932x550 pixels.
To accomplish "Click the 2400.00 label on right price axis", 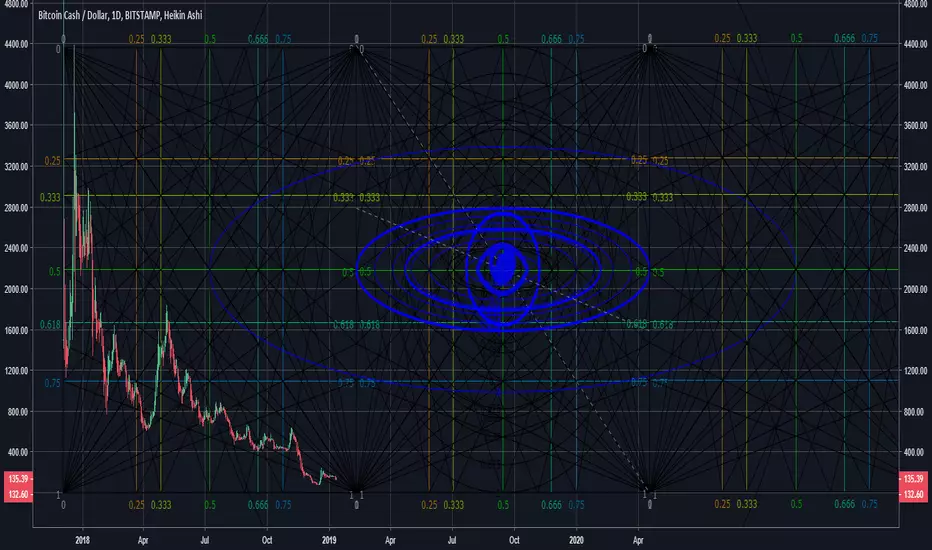I will coord(914,248).
